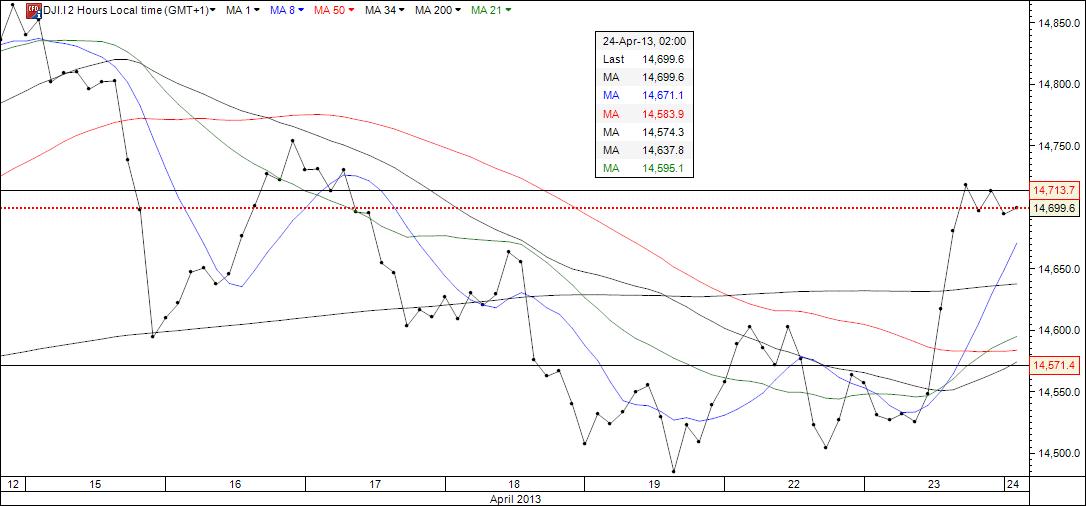Click the 14,850.0 price axis label
Image resolution: width=1086 pixels, height=506 pixels.
coord(1058,24)
